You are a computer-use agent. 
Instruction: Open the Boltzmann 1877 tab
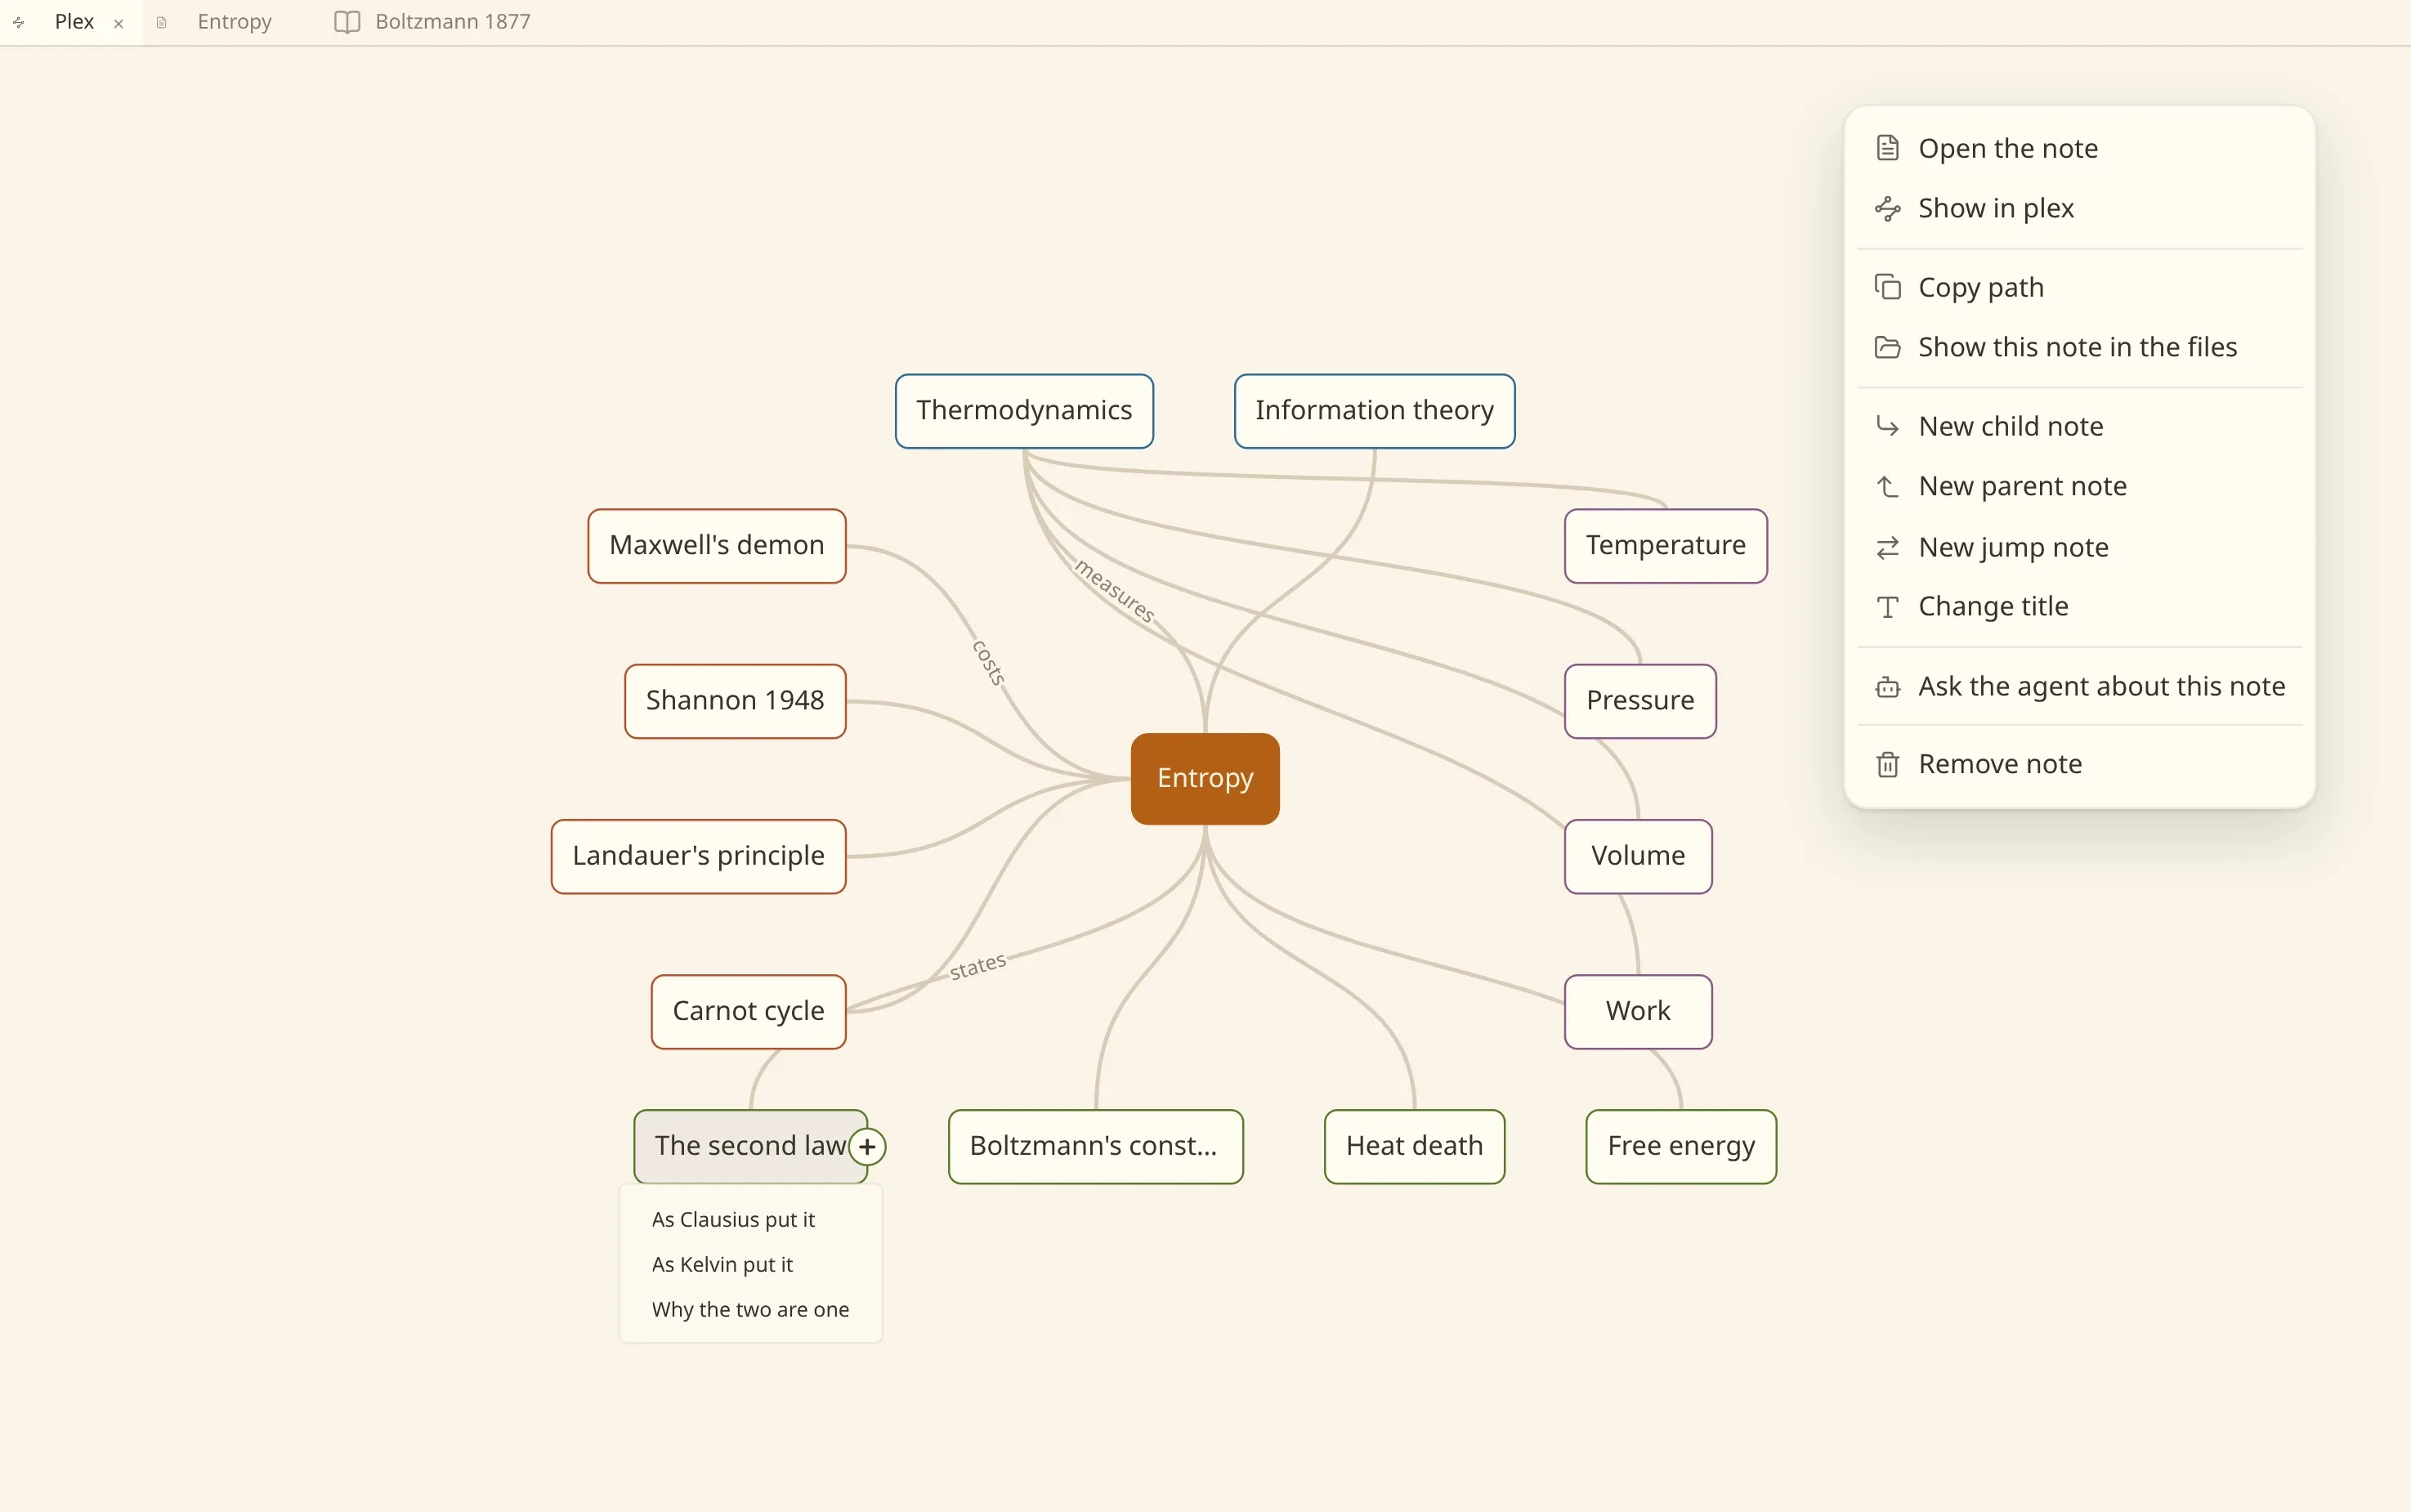[433, 22]
